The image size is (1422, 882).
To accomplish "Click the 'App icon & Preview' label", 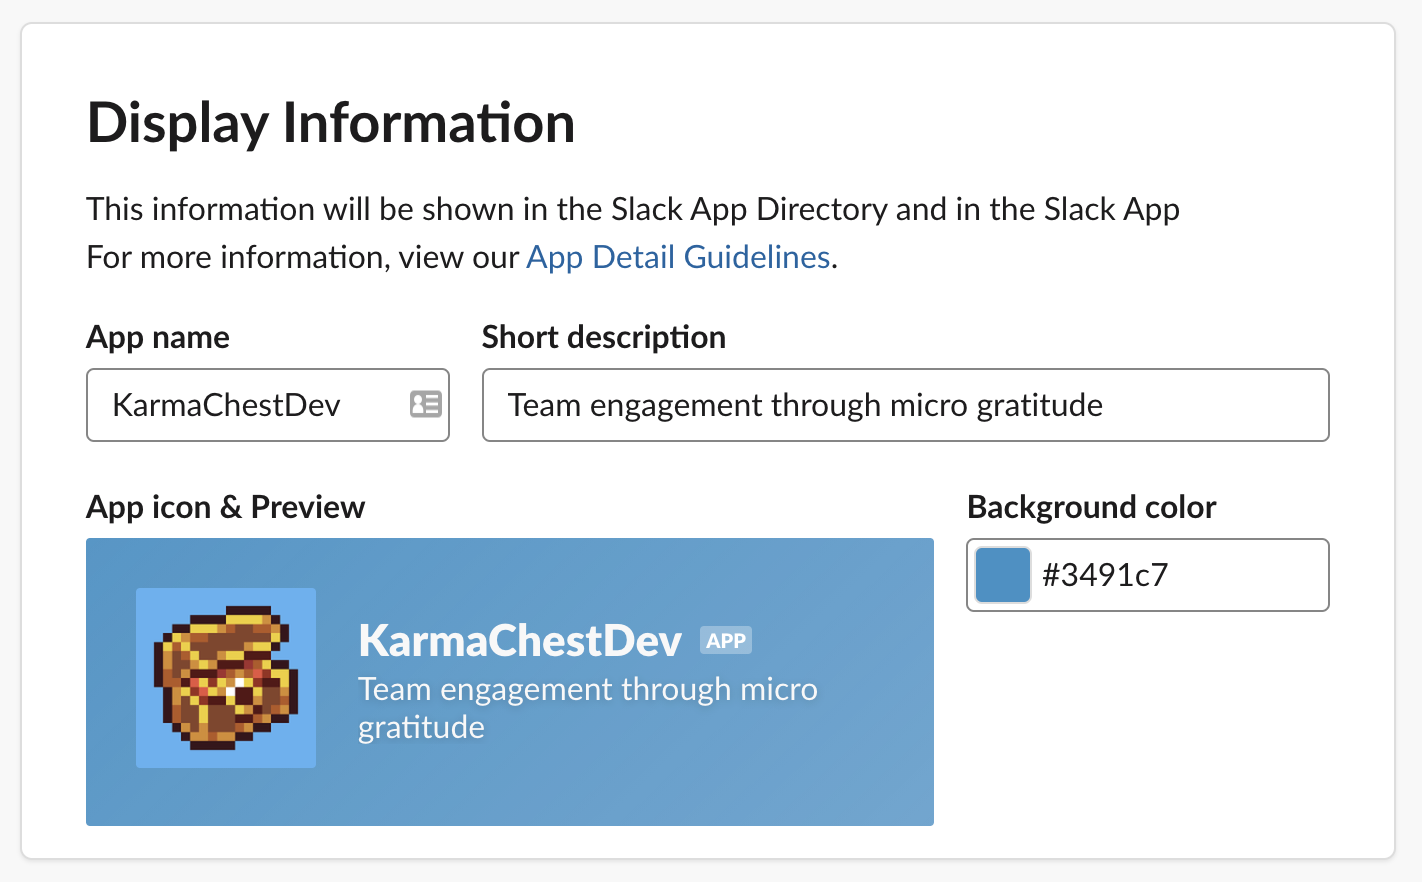I will [x=226, y=507].
